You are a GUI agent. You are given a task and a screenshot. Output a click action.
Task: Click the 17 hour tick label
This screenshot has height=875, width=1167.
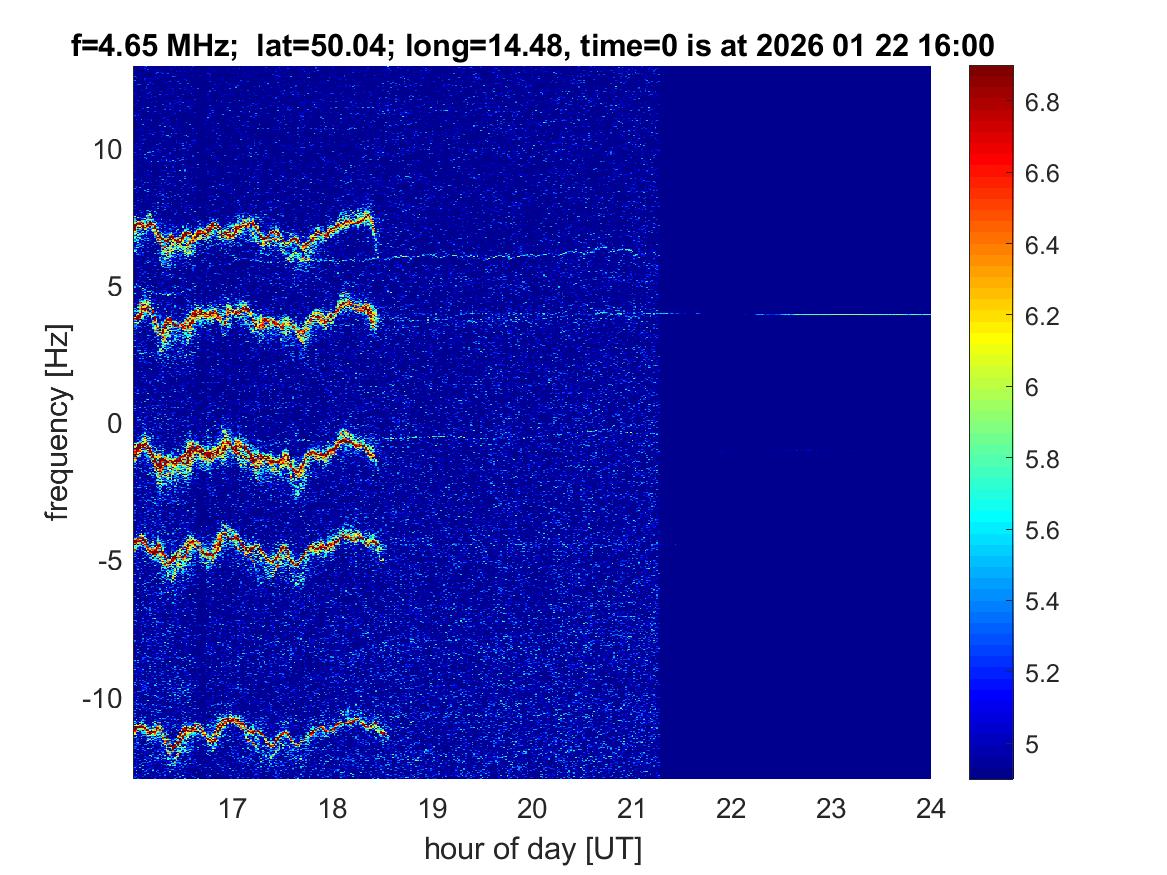pos(233,806)
